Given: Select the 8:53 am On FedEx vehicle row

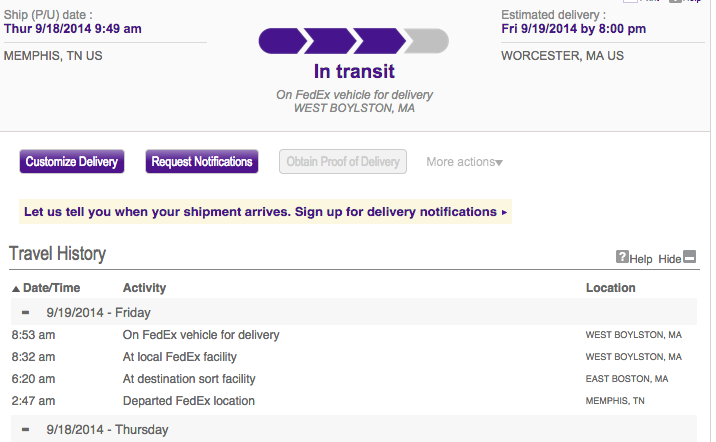Looking at the screenshot, I should click(354, 335).
